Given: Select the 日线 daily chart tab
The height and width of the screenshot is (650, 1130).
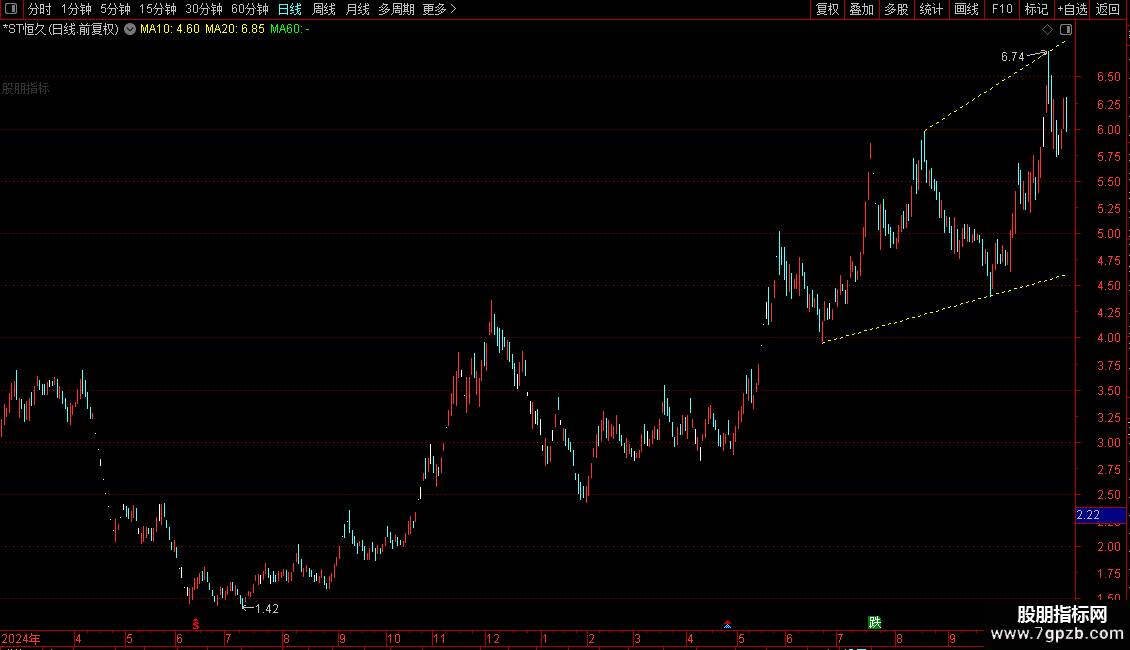Looking at the screenshot, I should pos(290,9).
